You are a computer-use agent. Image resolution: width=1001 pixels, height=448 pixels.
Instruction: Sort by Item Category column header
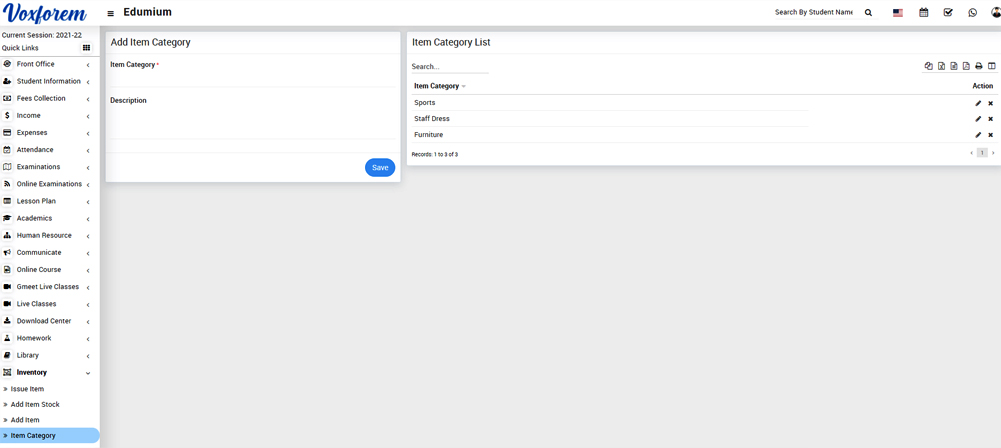[437, 86]
